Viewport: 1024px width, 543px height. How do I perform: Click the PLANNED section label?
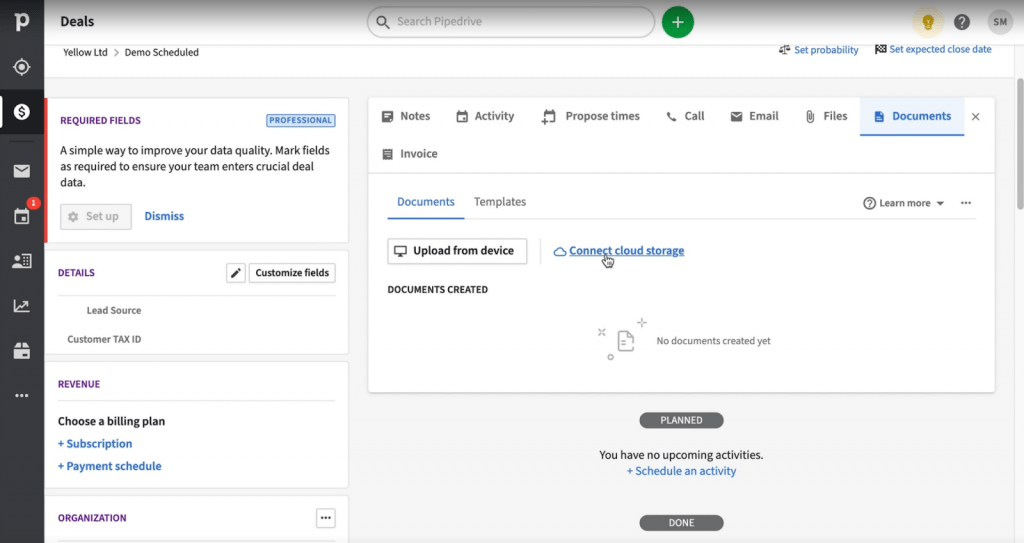point(681,420)
